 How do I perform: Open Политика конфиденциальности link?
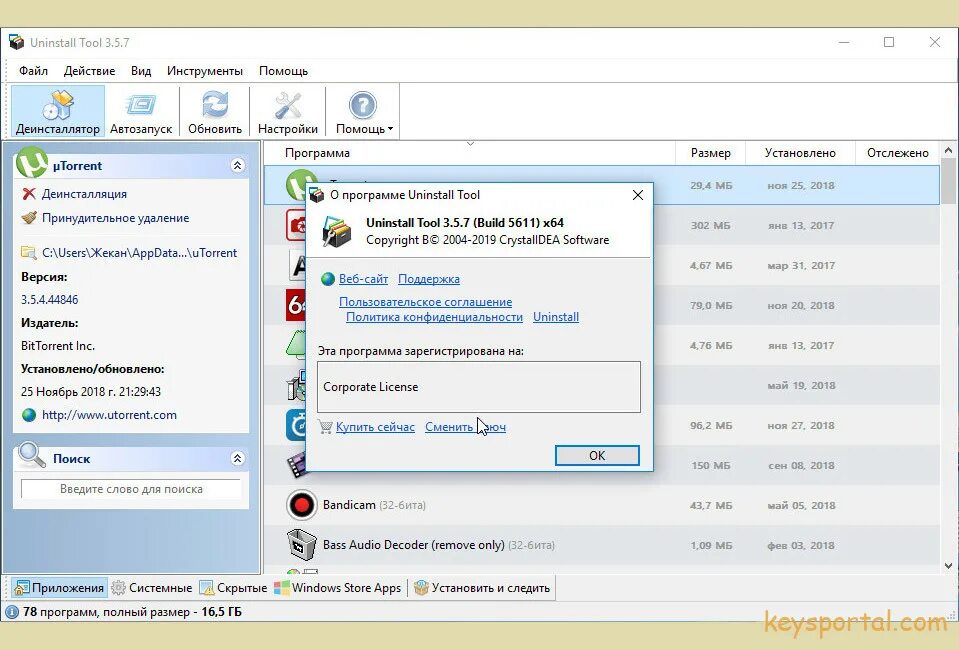pyautogui.click(x=434, y=317)
